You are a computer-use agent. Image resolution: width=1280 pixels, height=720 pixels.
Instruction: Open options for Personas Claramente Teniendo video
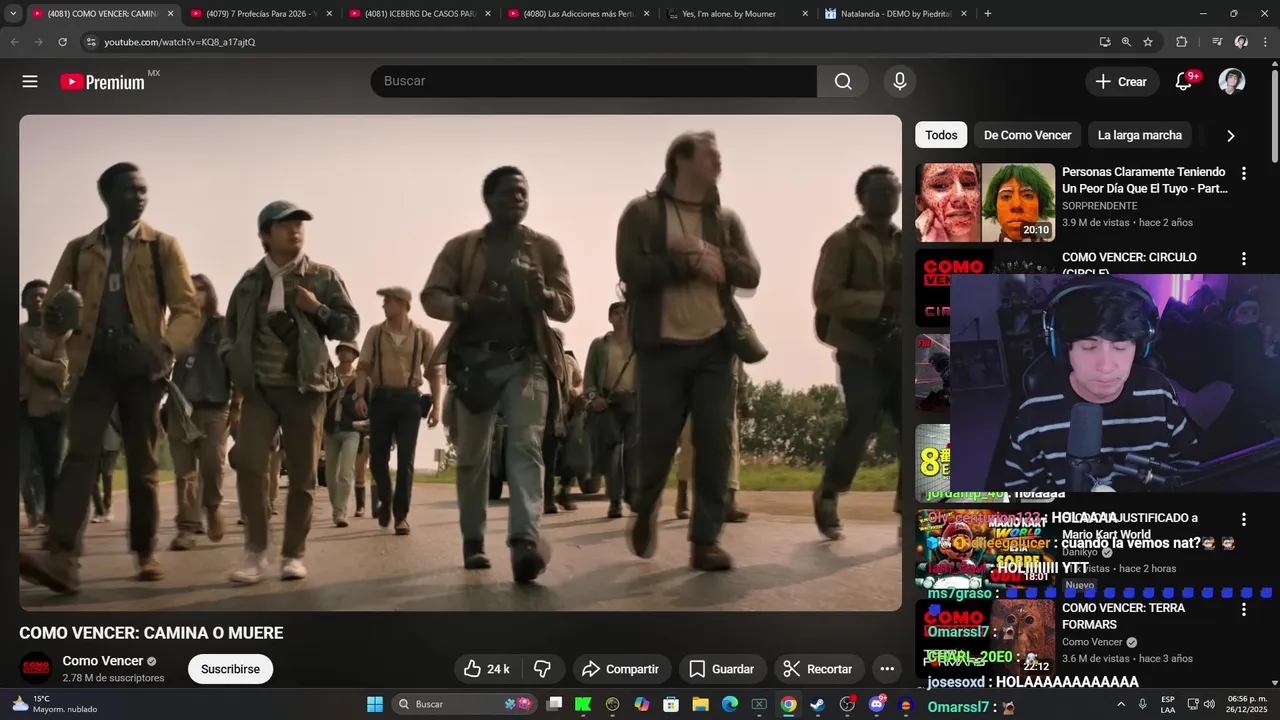[x=1244, y=173]
